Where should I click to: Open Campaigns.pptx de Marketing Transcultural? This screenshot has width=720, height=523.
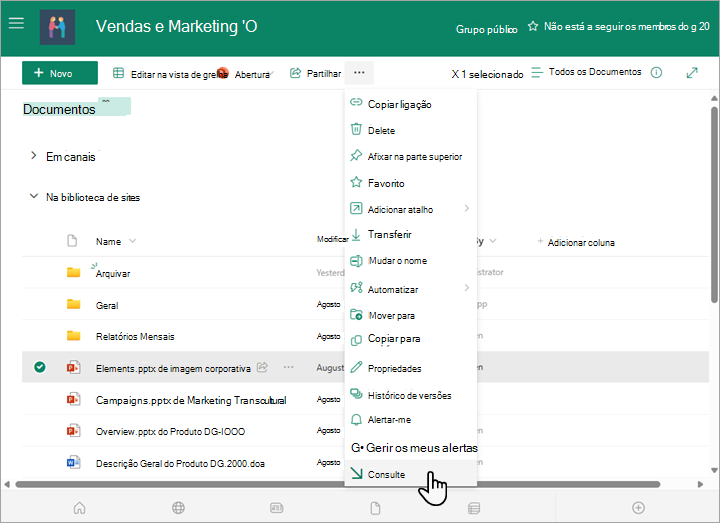pos(191,400)
